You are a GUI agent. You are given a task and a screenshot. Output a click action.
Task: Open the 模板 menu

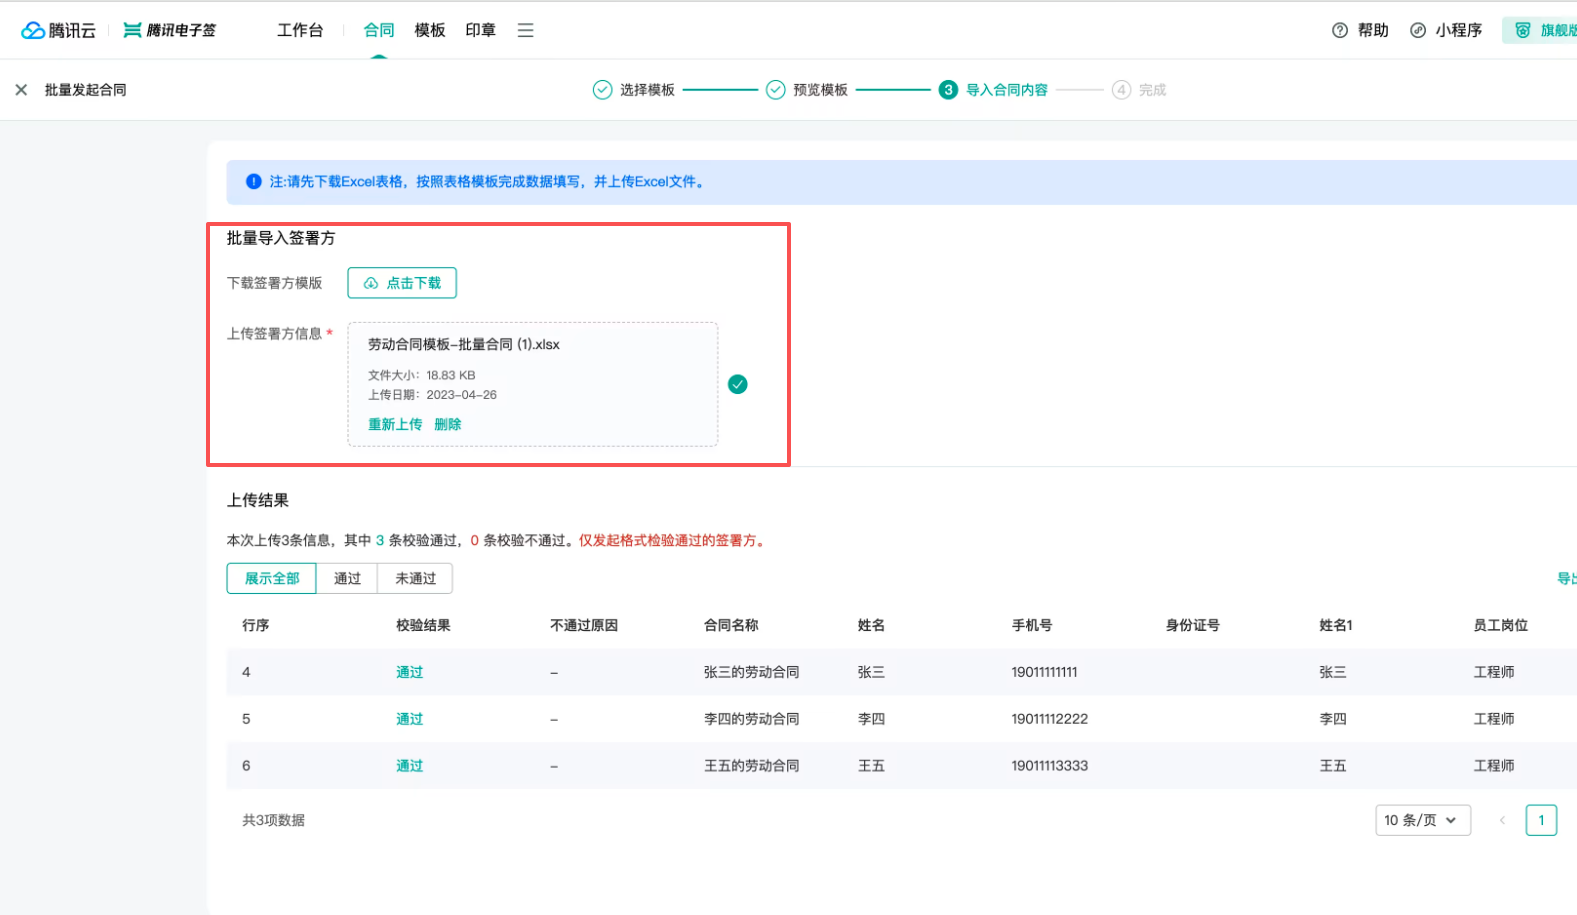(x=430, y=30)
